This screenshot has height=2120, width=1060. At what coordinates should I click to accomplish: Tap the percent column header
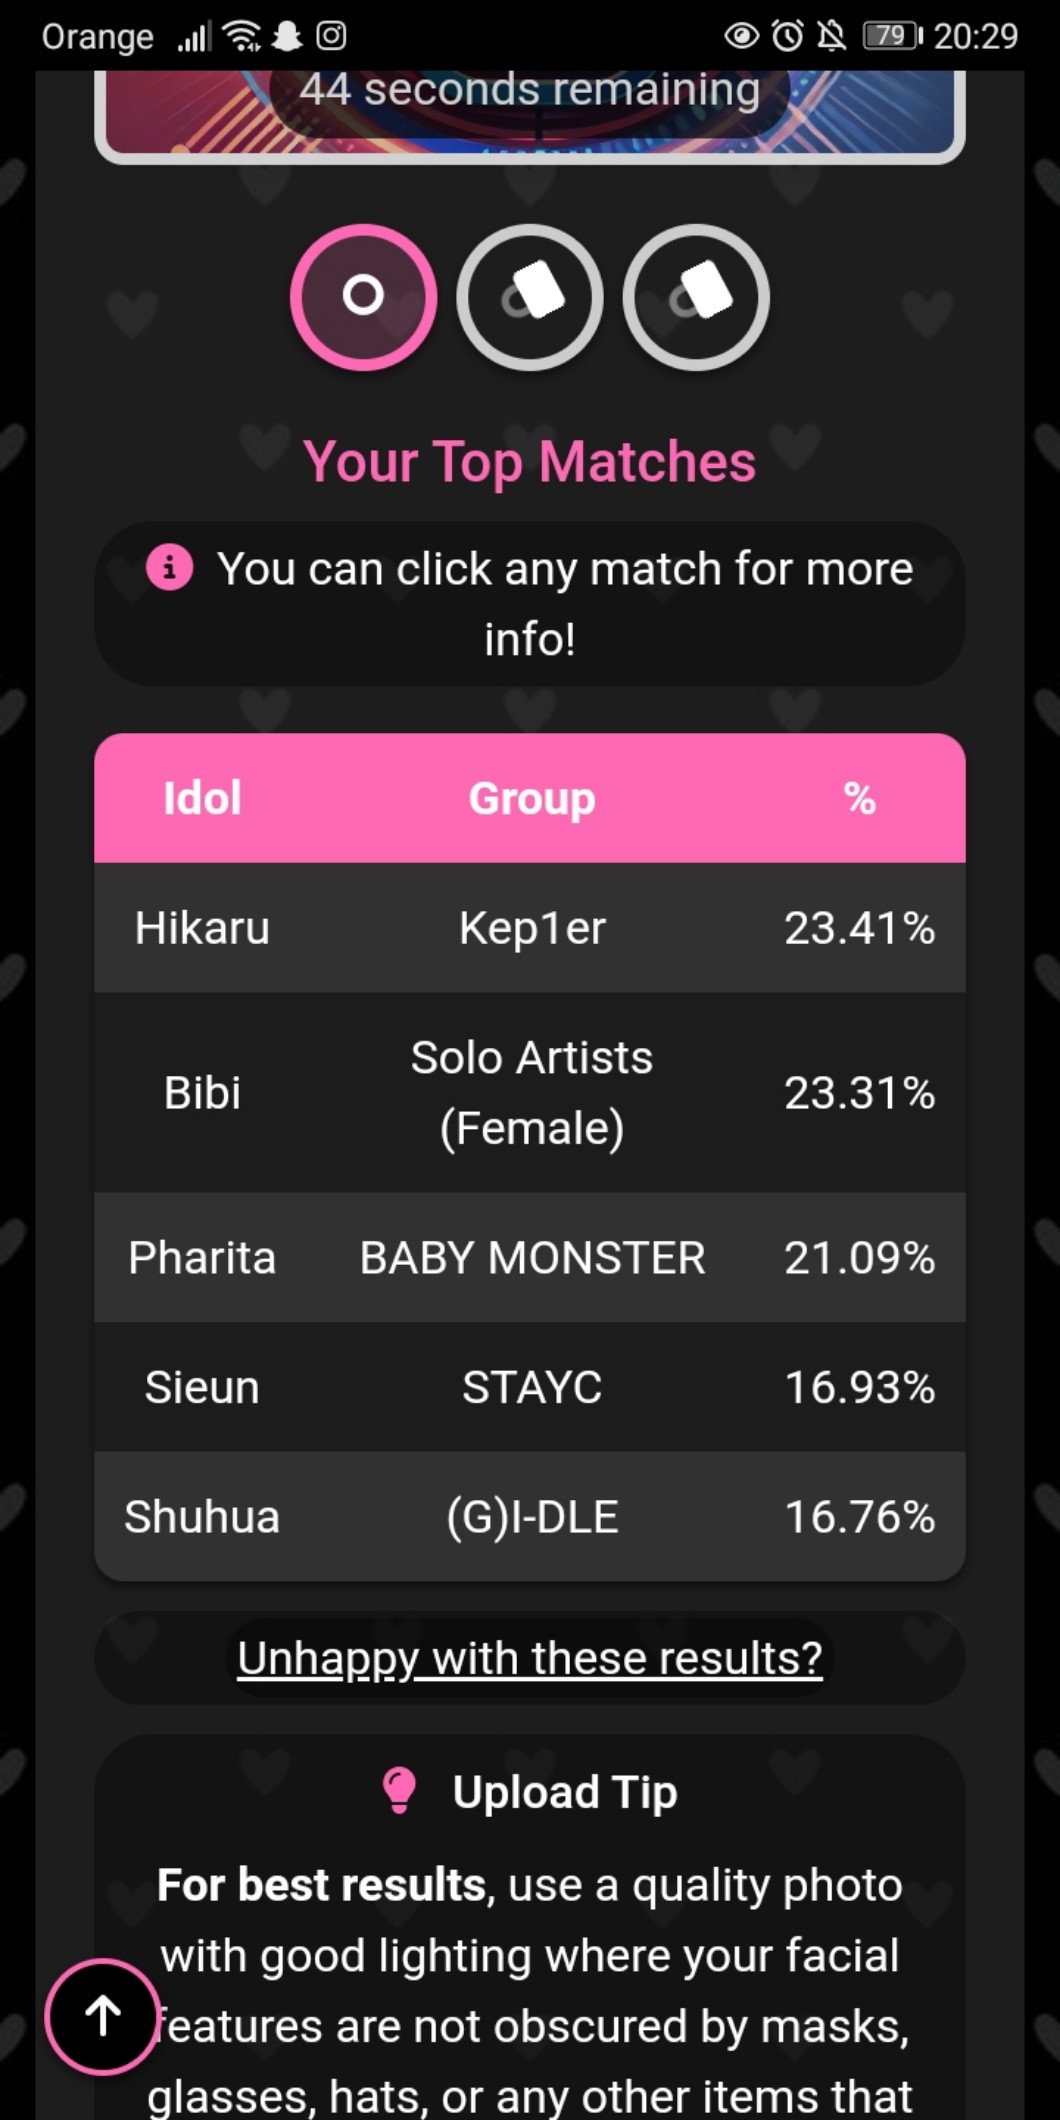point(859,798)
